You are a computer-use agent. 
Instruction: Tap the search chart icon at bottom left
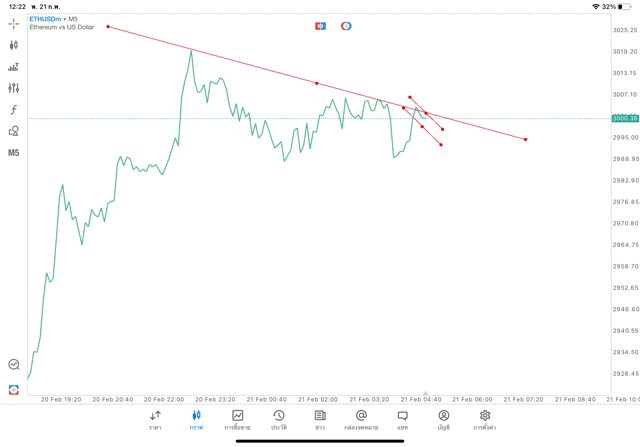click(14, 365)
